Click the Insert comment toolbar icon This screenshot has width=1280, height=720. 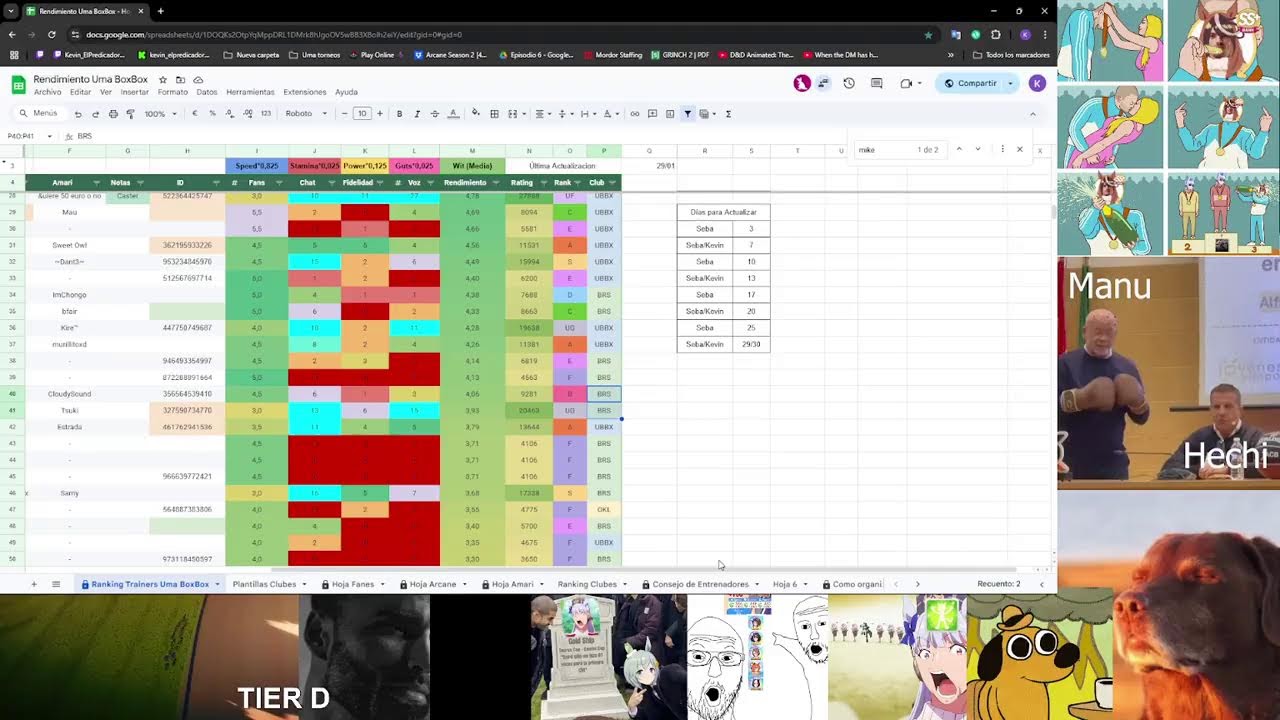coord(652,114)
